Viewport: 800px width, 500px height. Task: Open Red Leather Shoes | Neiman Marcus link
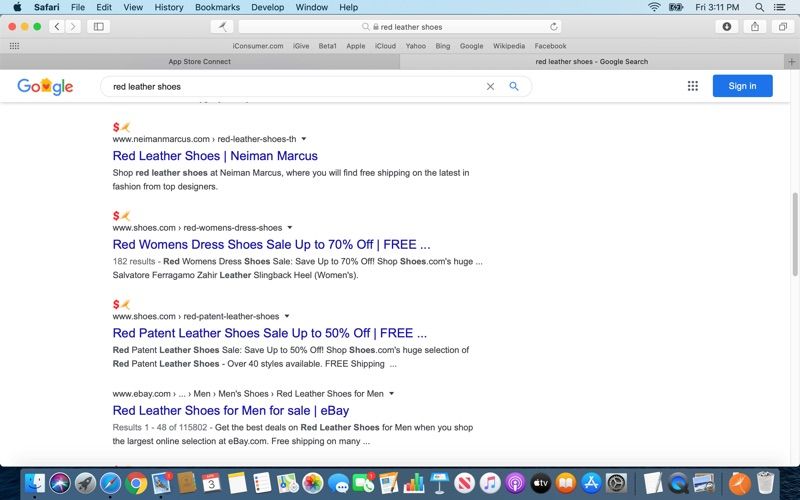pos(215,156)
